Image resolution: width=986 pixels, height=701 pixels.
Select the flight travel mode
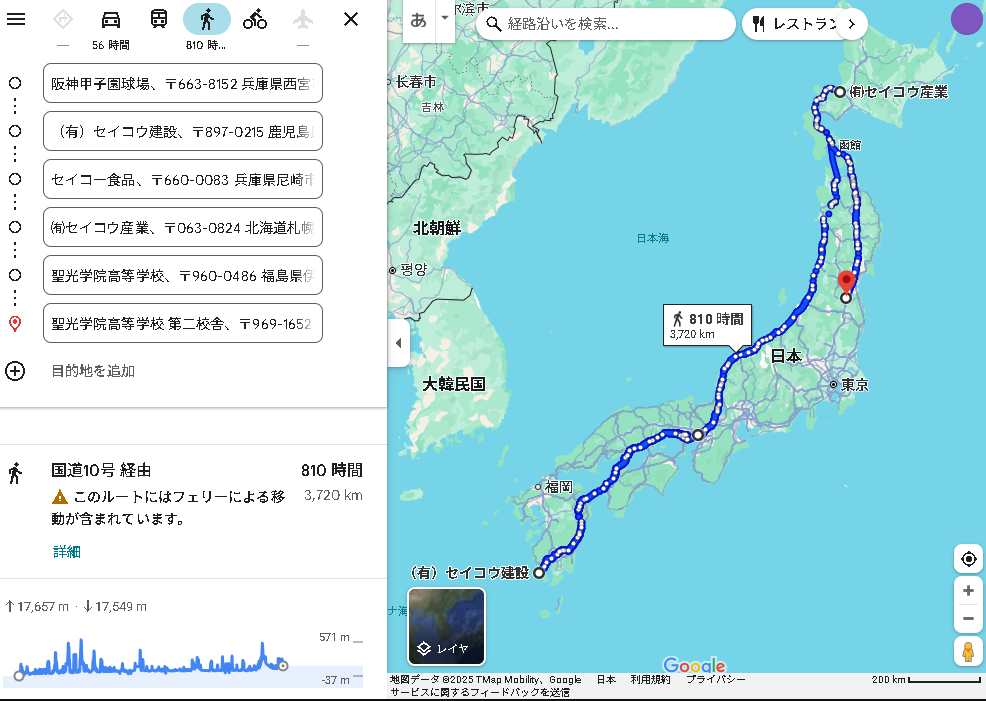[303, 19]
